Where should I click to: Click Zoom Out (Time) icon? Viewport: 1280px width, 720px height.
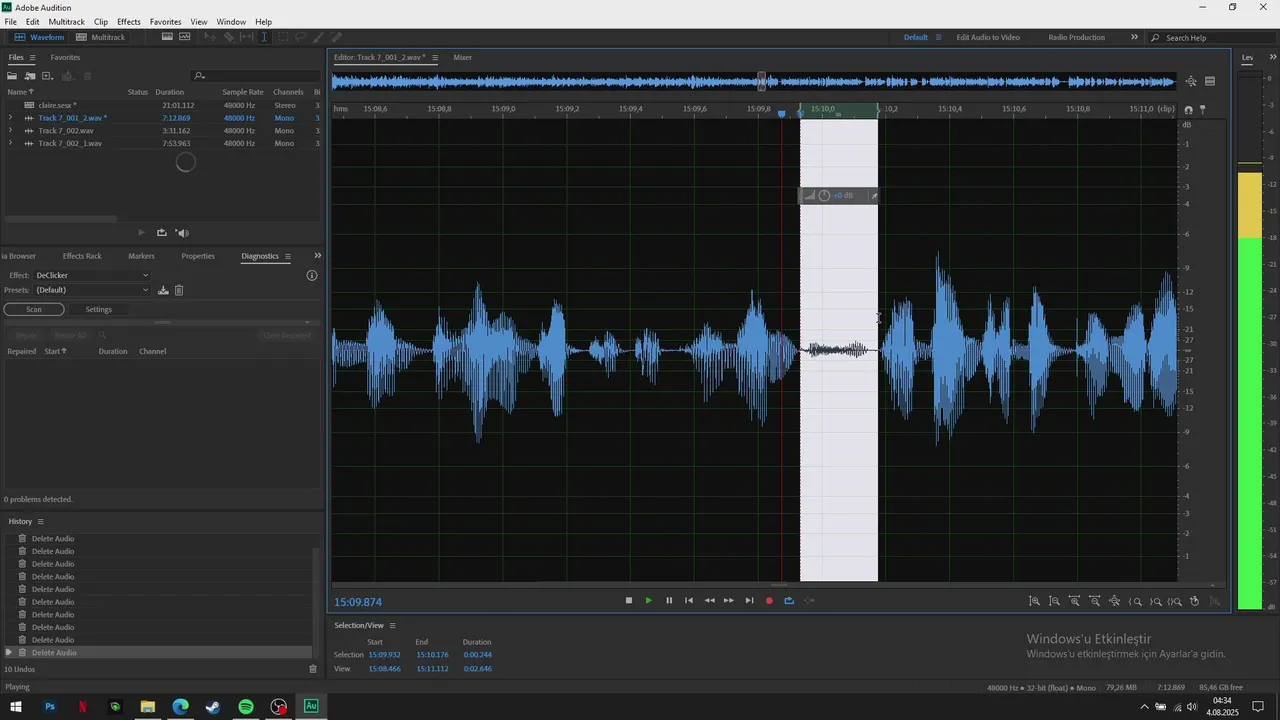click(x=1095, y=601)
